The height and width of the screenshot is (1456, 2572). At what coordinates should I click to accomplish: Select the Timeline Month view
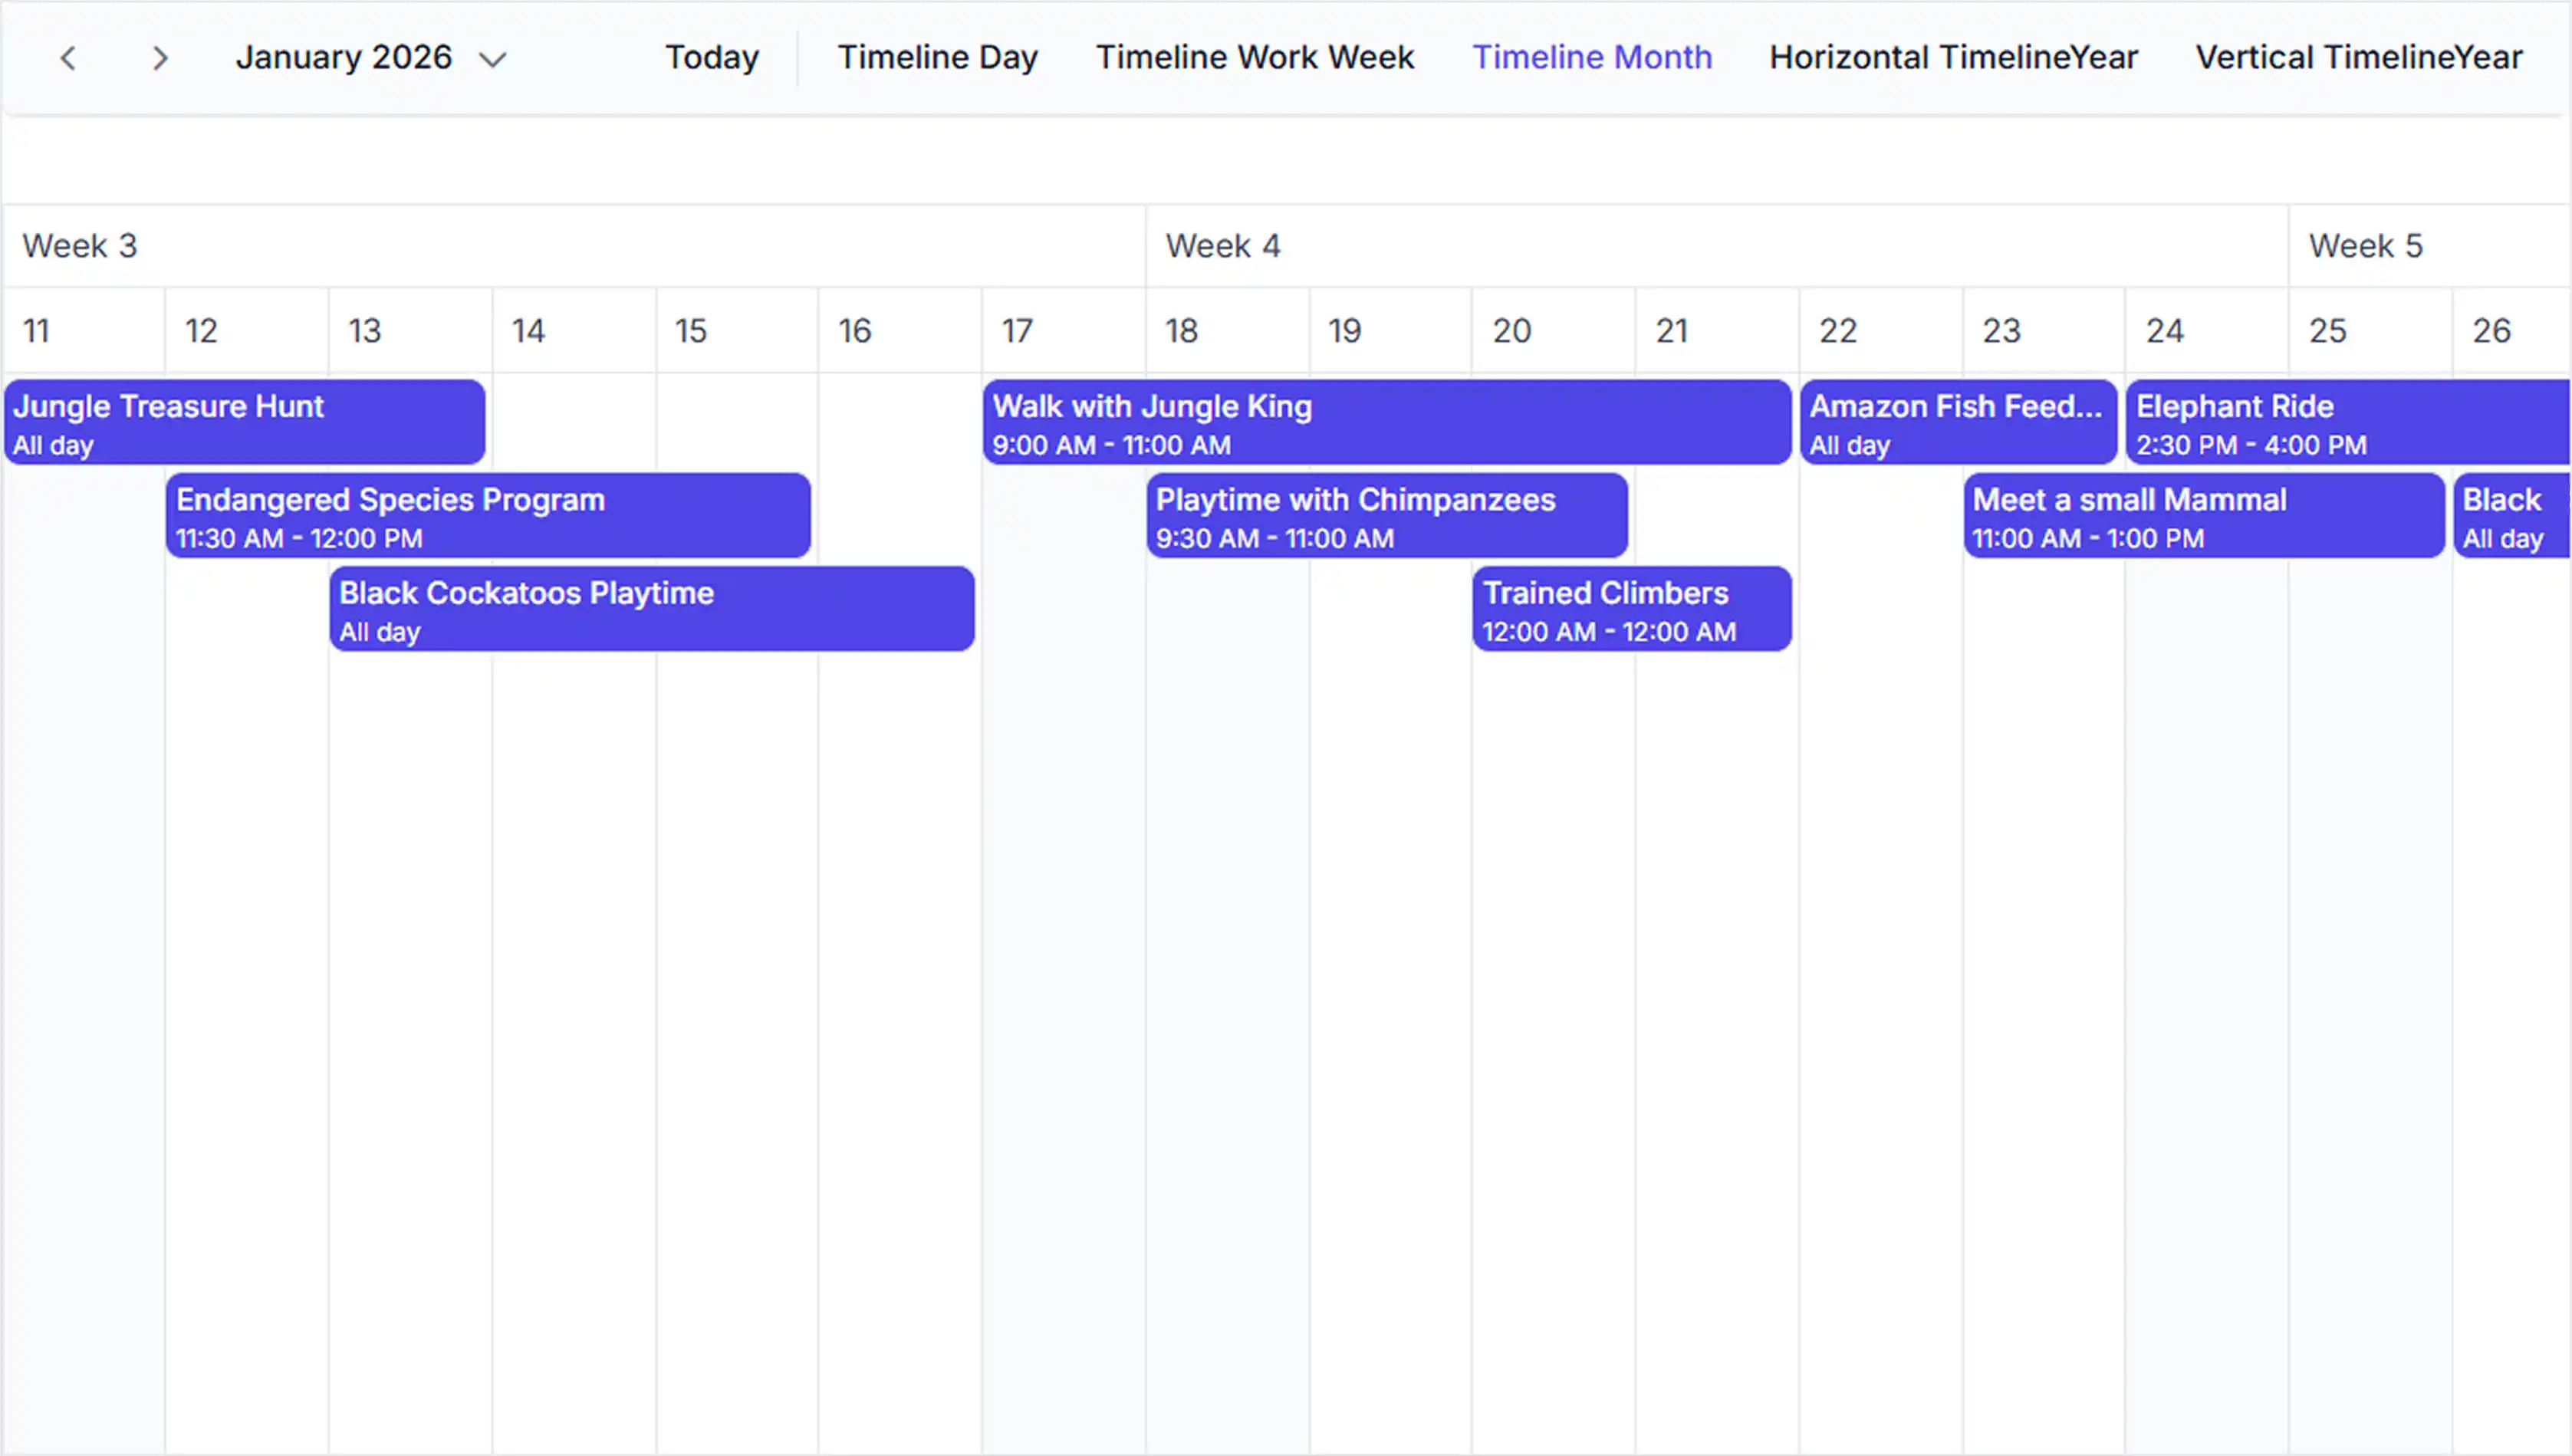[1592, 58]
